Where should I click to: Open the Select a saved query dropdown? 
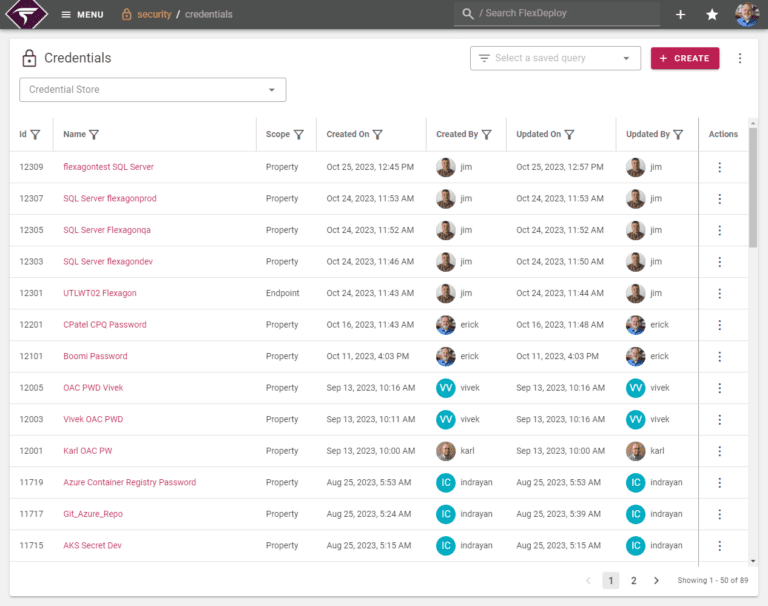[555, 58]
